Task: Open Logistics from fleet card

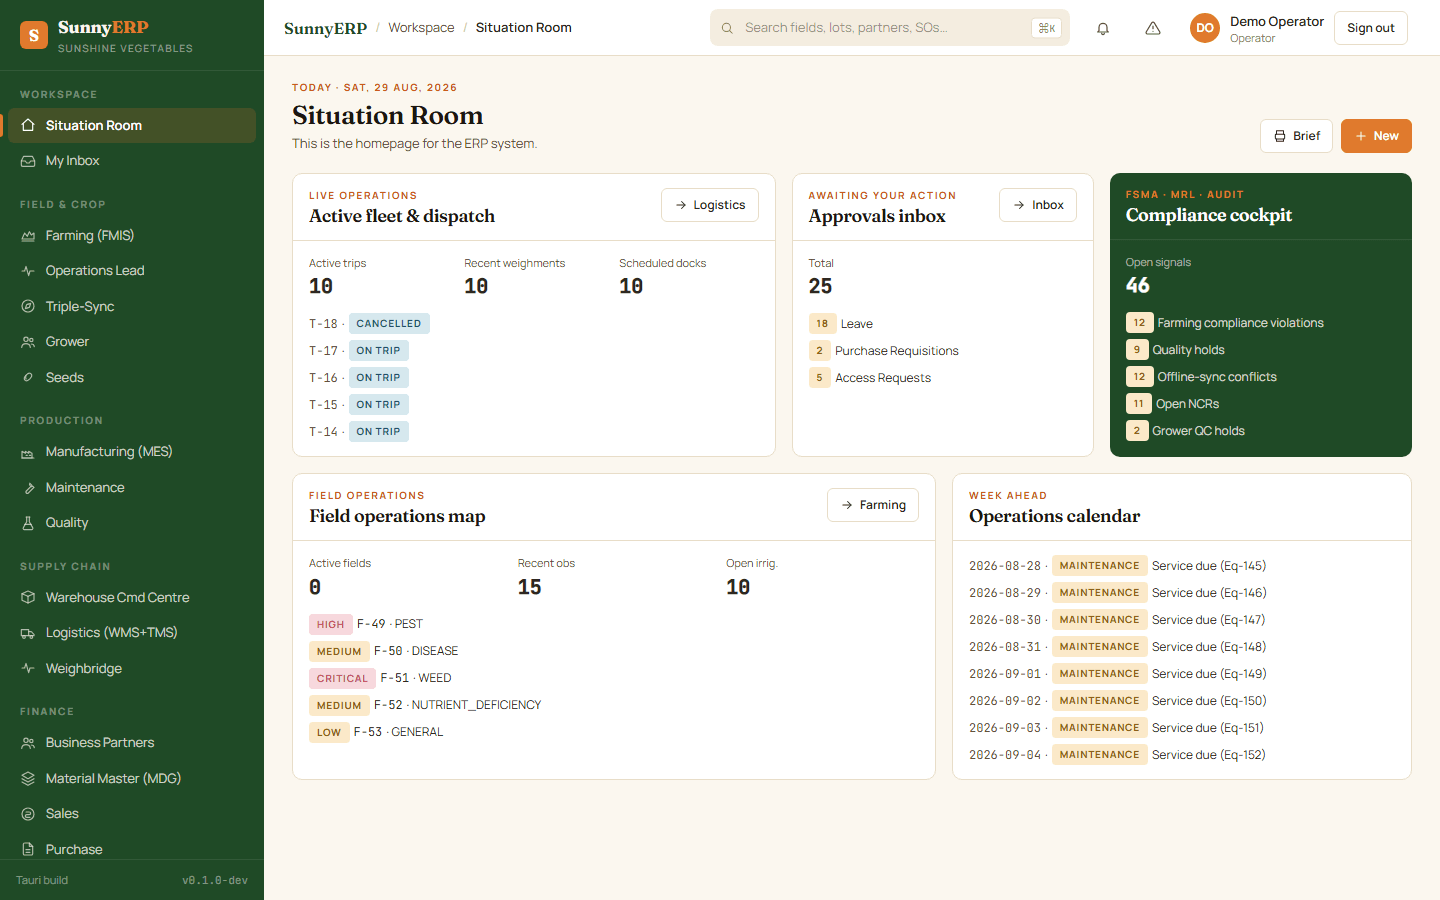Action: (x=710, y=205)
